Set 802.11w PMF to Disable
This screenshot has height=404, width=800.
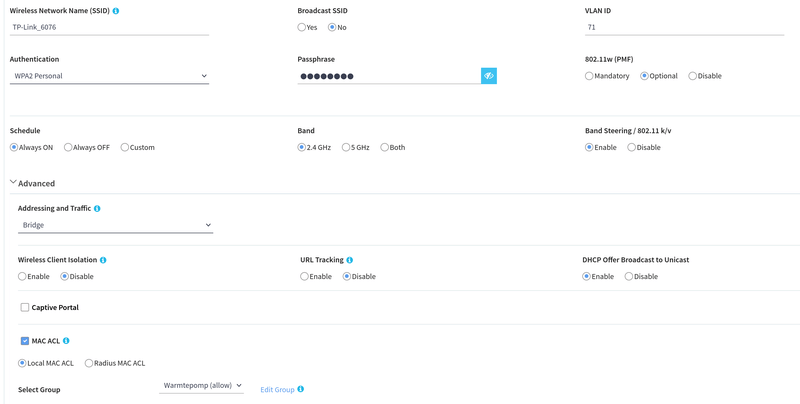692,76
